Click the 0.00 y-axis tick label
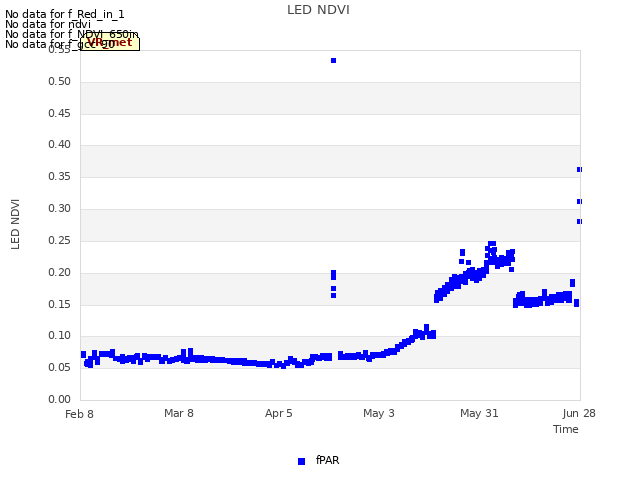The height and width of the screenshot is (480, 640). click(x=60, y=399)
